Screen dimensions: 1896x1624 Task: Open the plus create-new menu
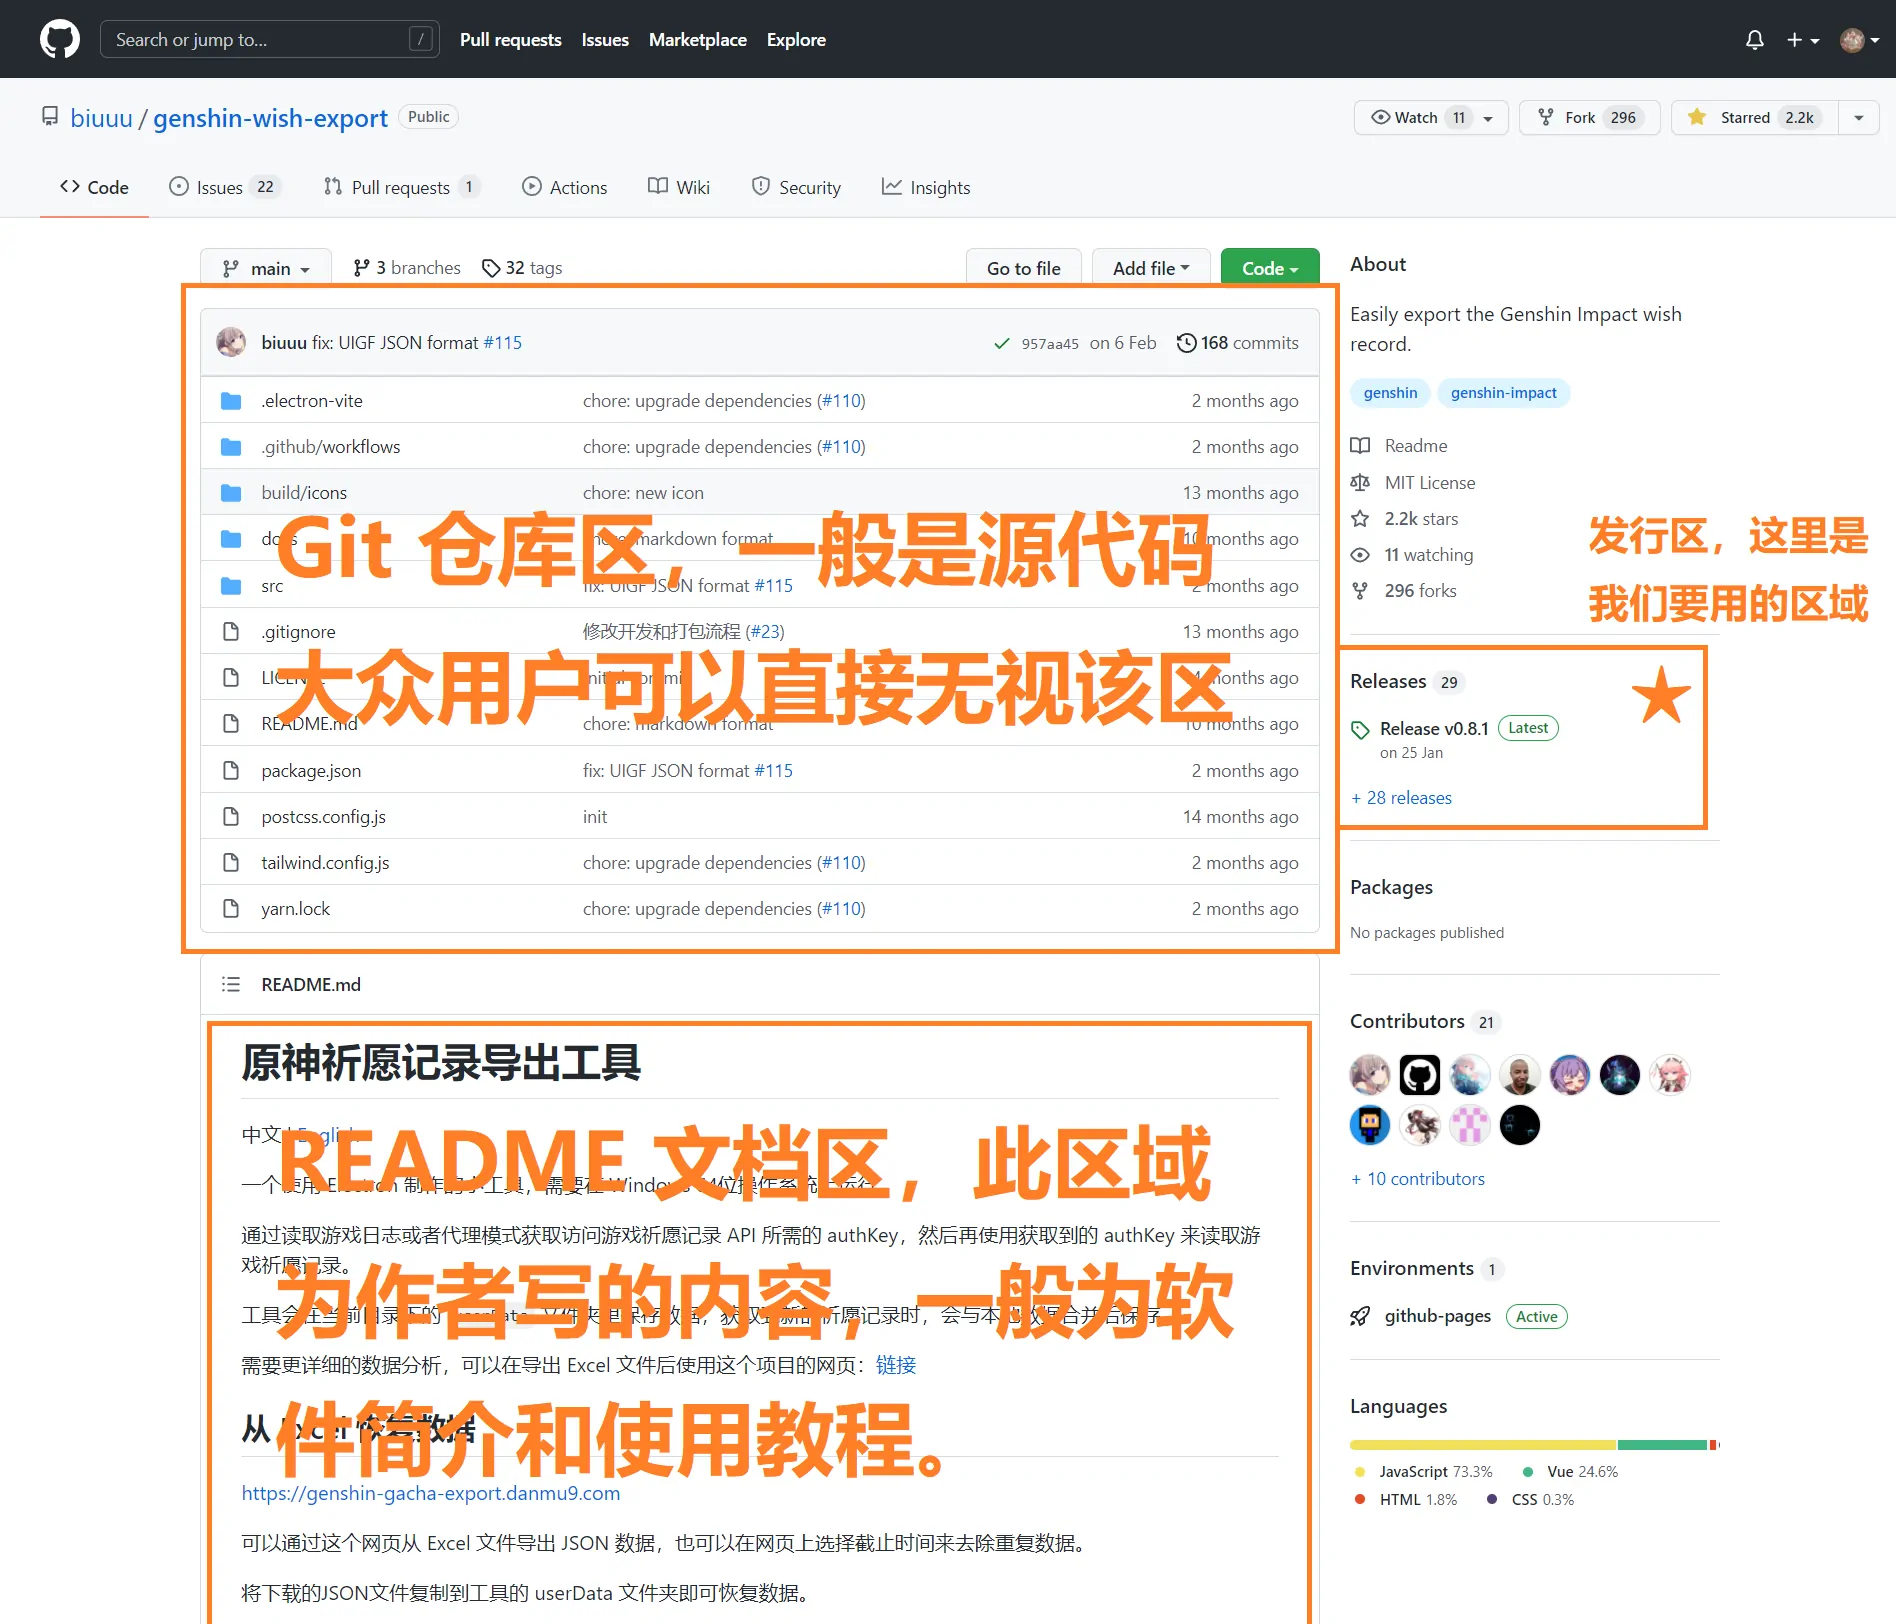(x=1803, y=40)
